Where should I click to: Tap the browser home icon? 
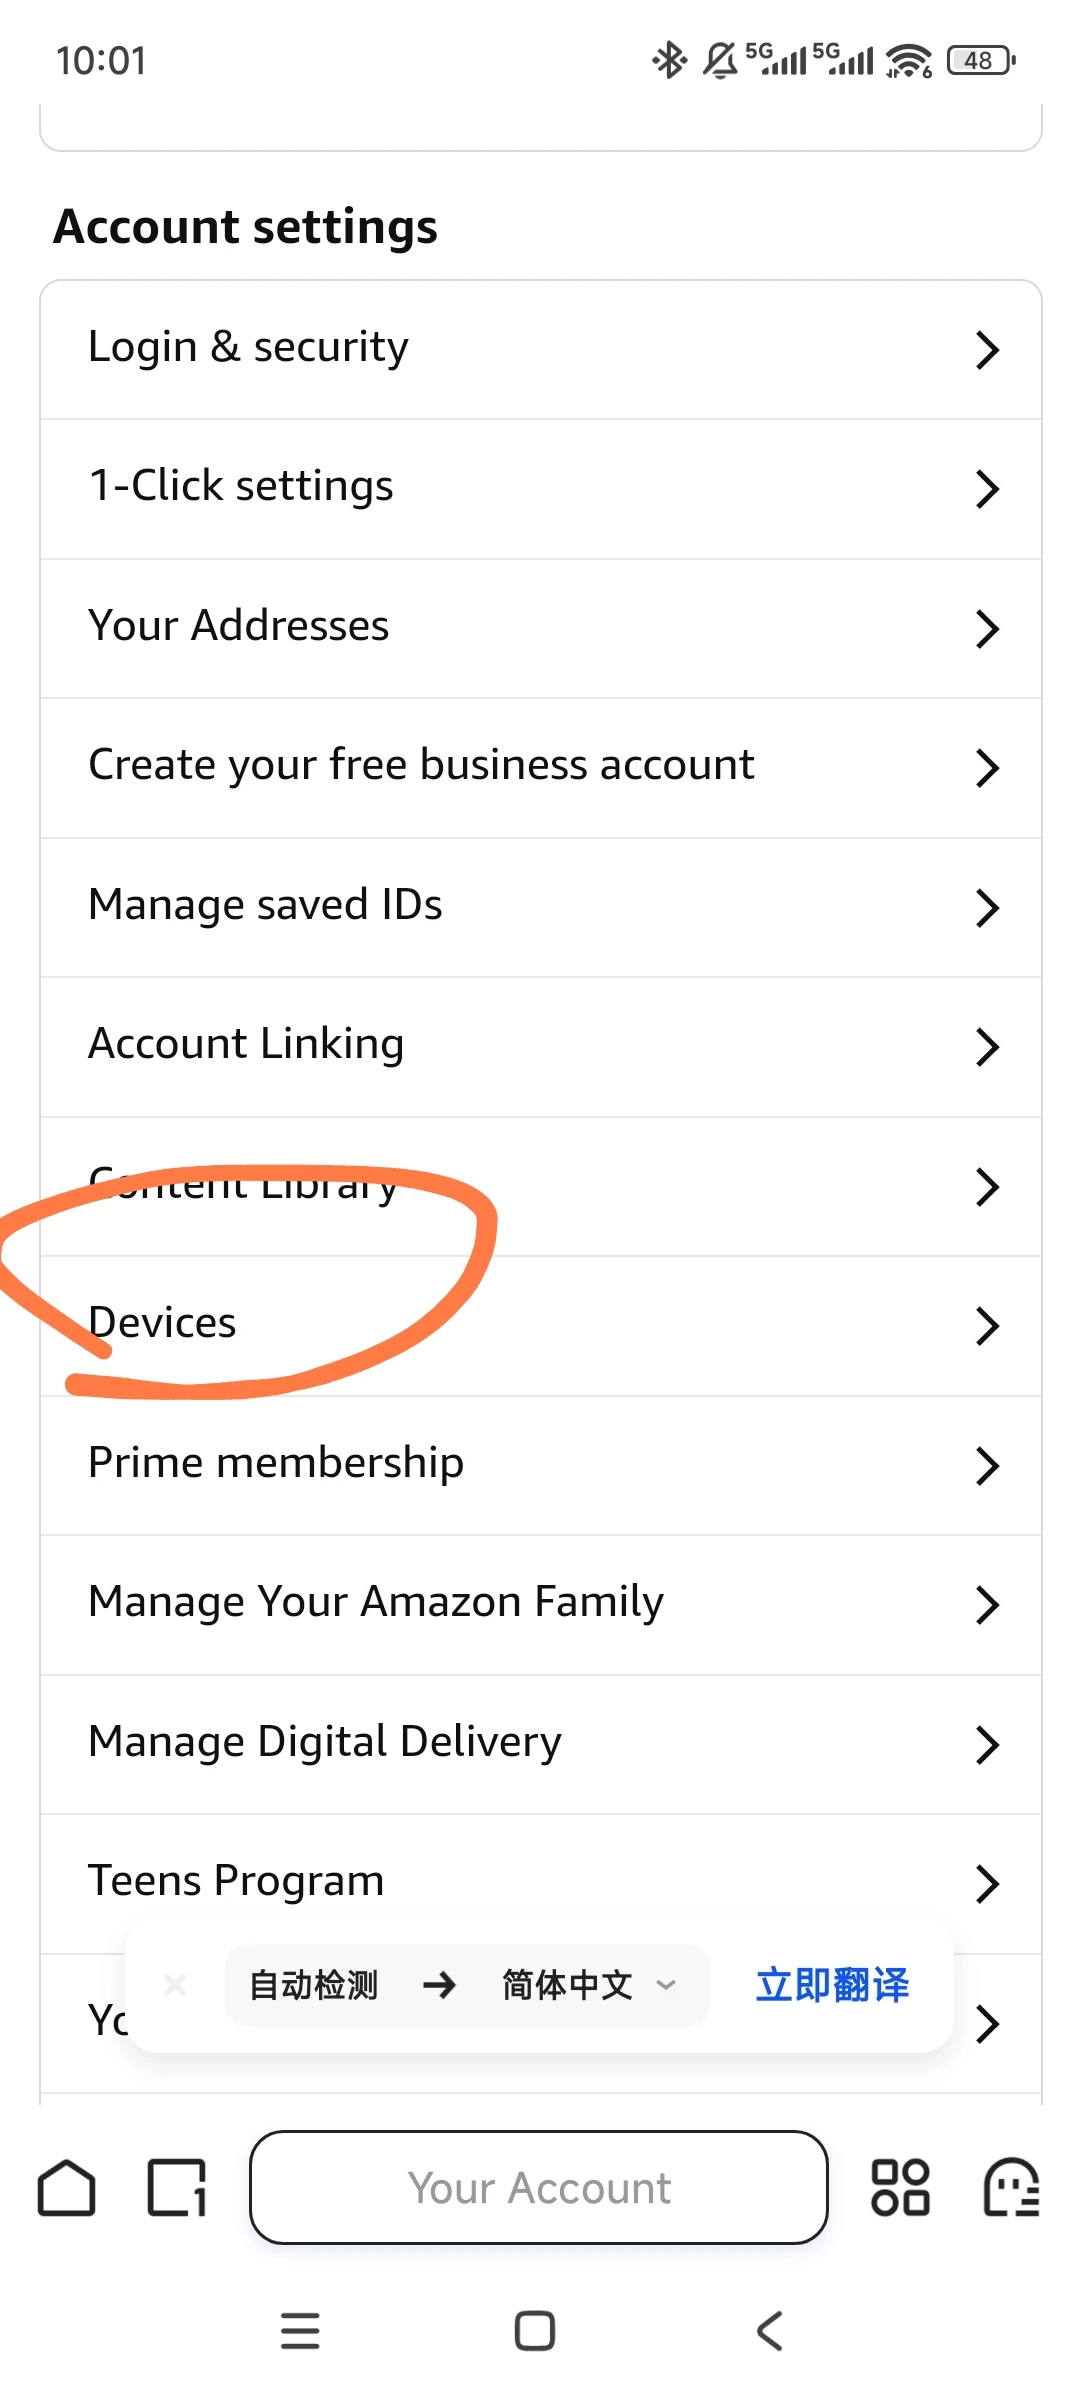(x=67, y=2188)
